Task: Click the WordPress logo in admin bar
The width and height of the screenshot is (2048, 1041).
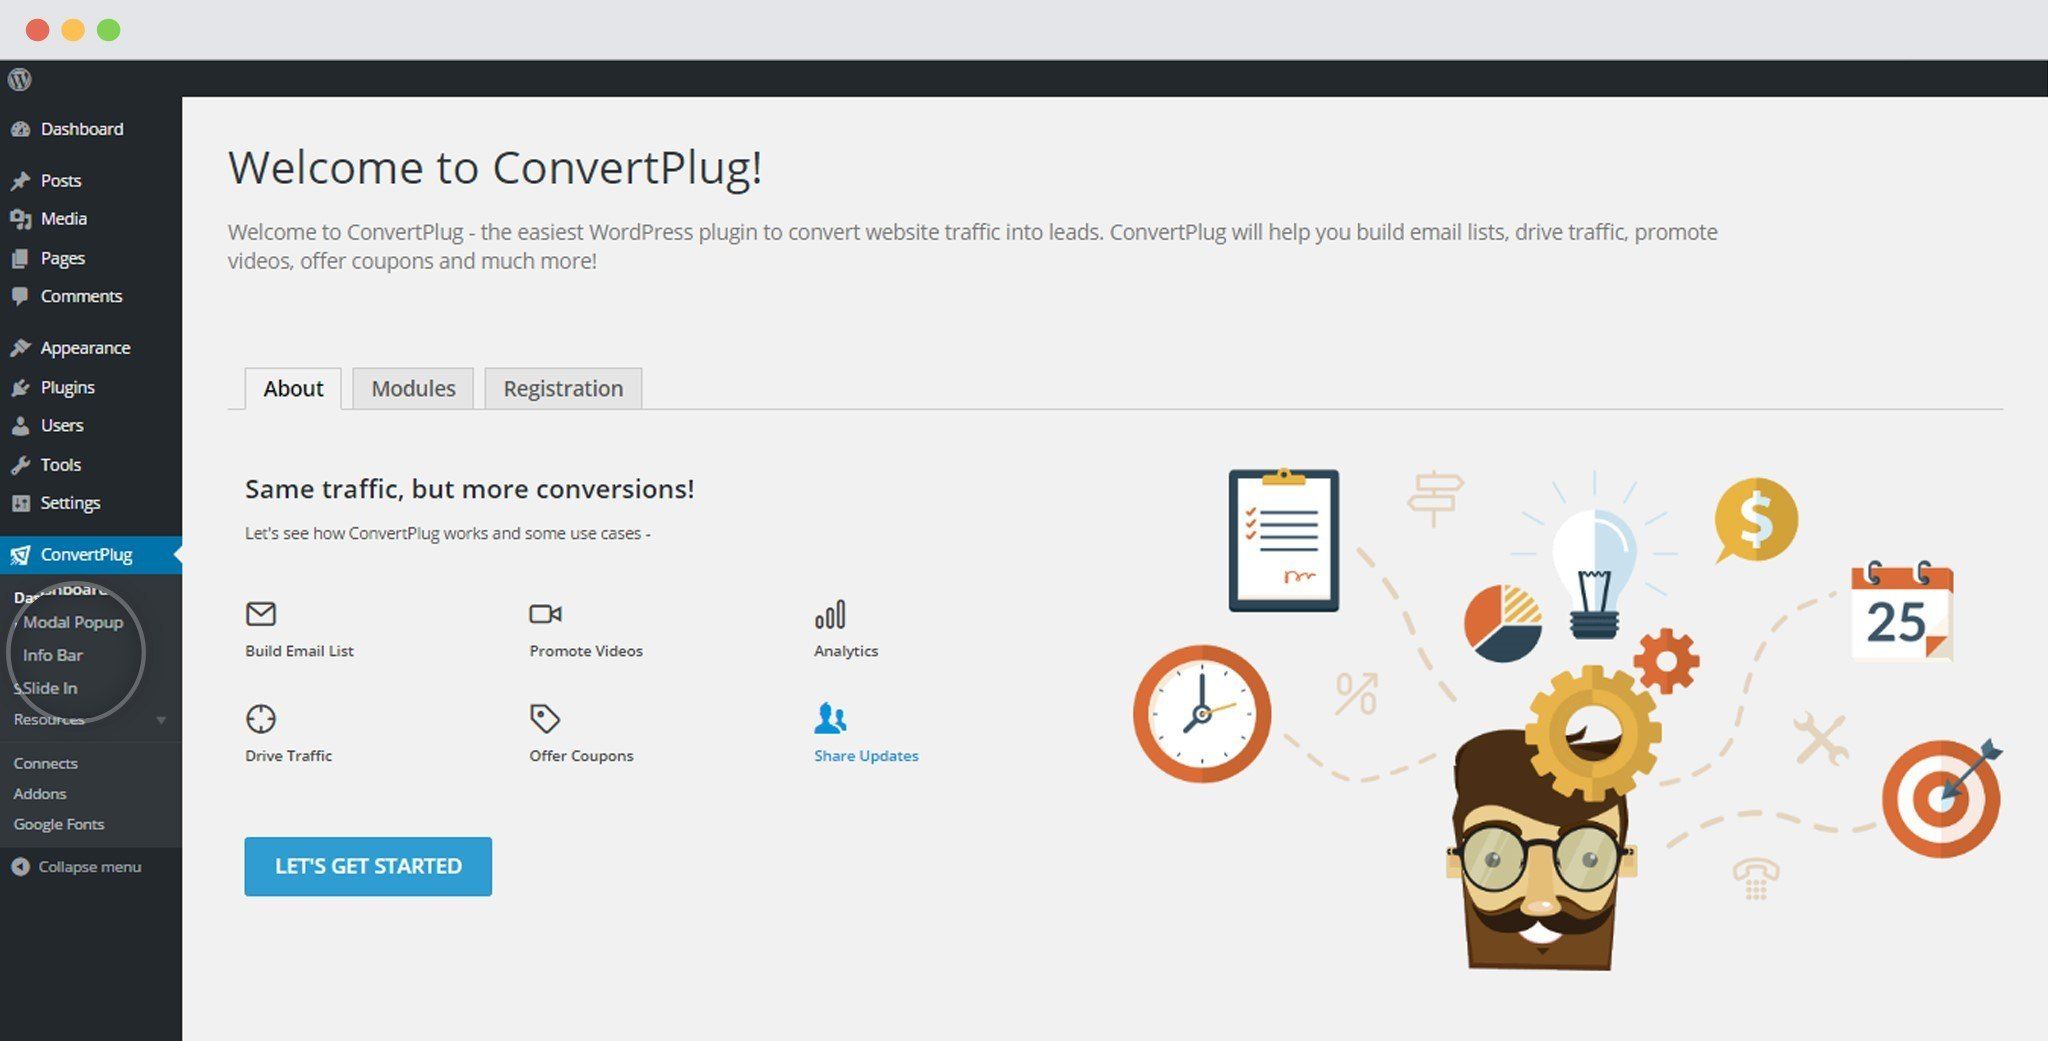Action: (20, 79)
